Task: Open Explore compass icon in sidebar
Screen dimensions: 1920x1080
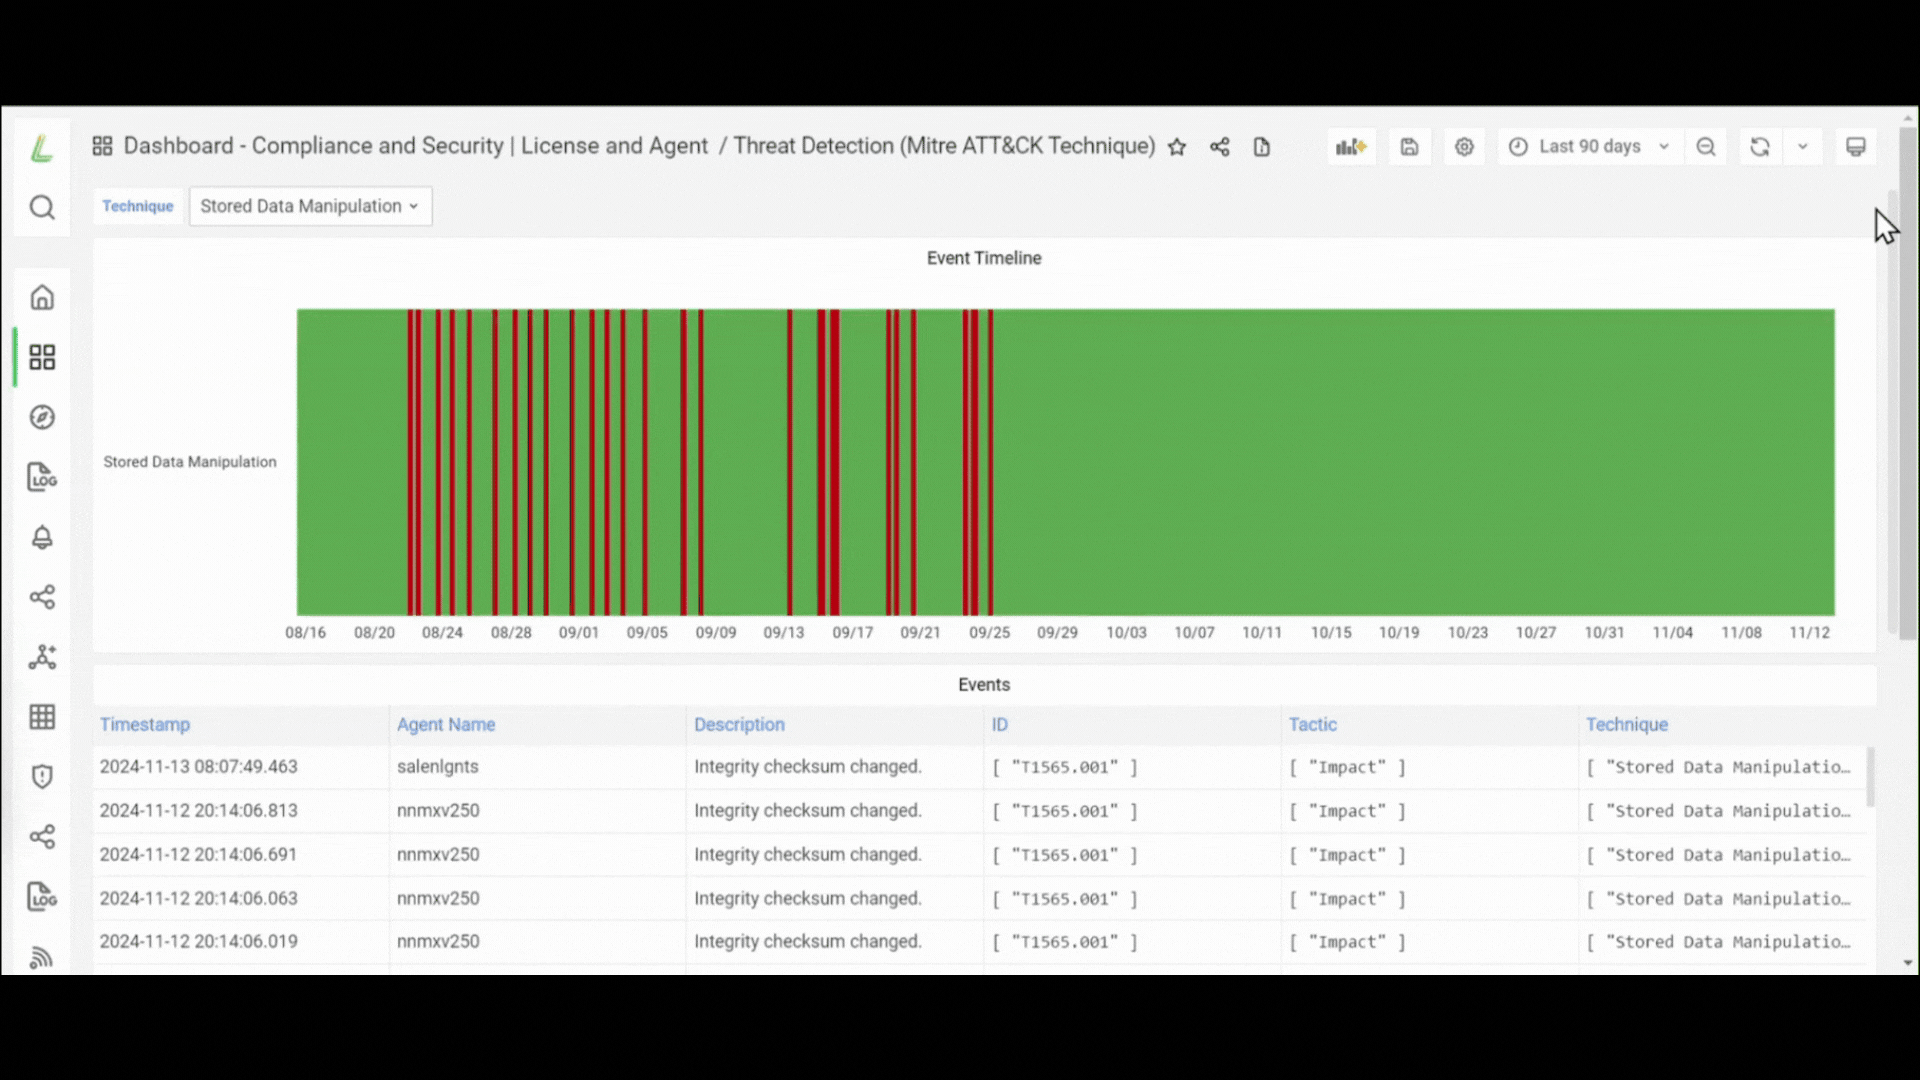Action: [x=42, y=417]
